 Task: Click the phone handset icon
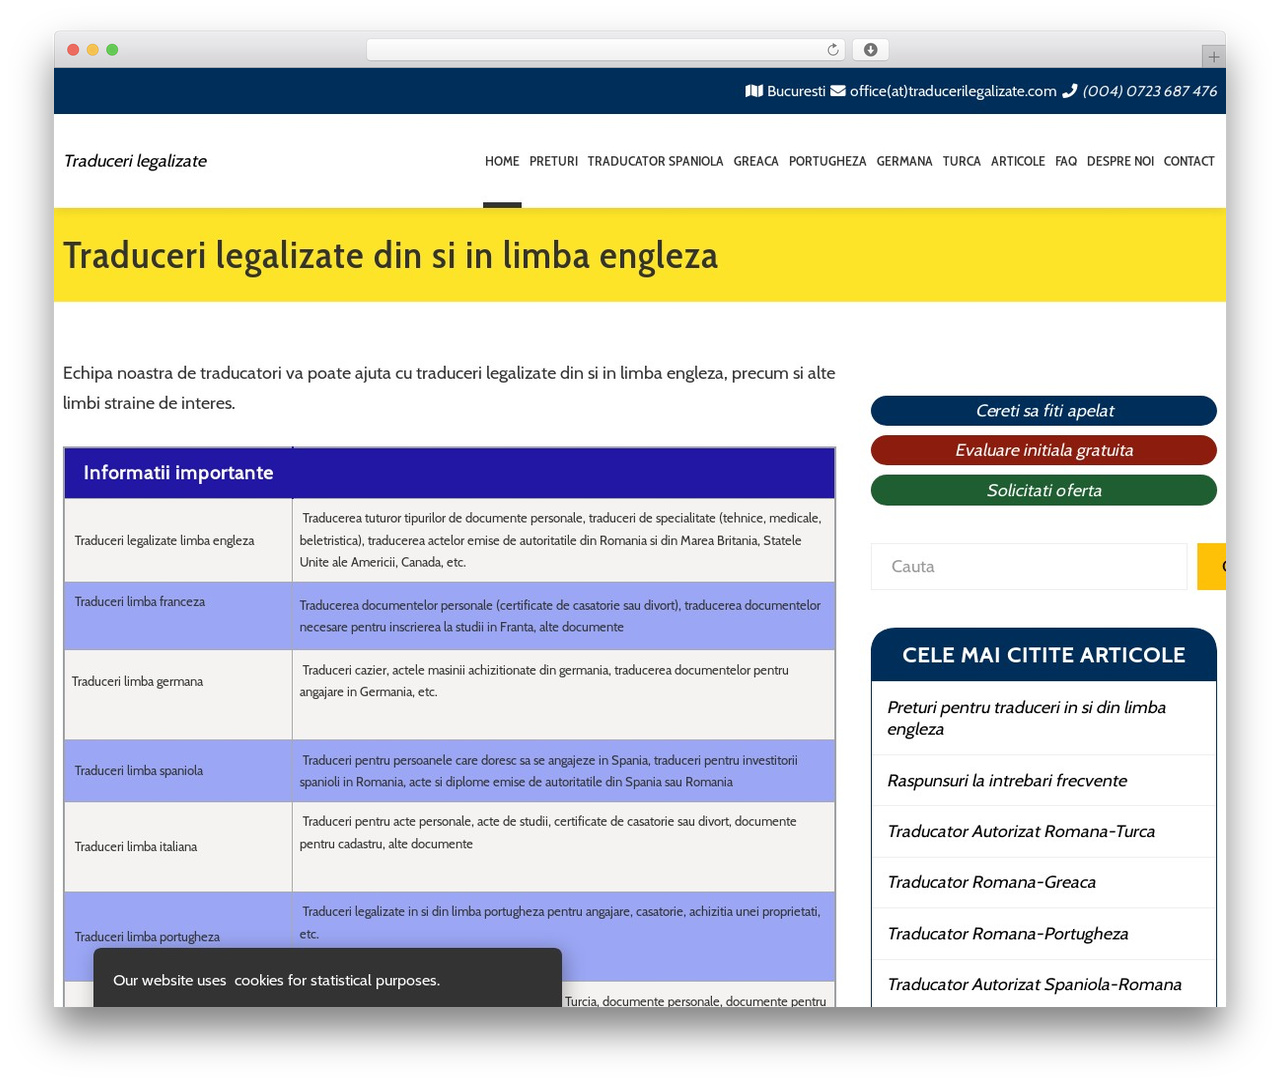coord(1069,91)
